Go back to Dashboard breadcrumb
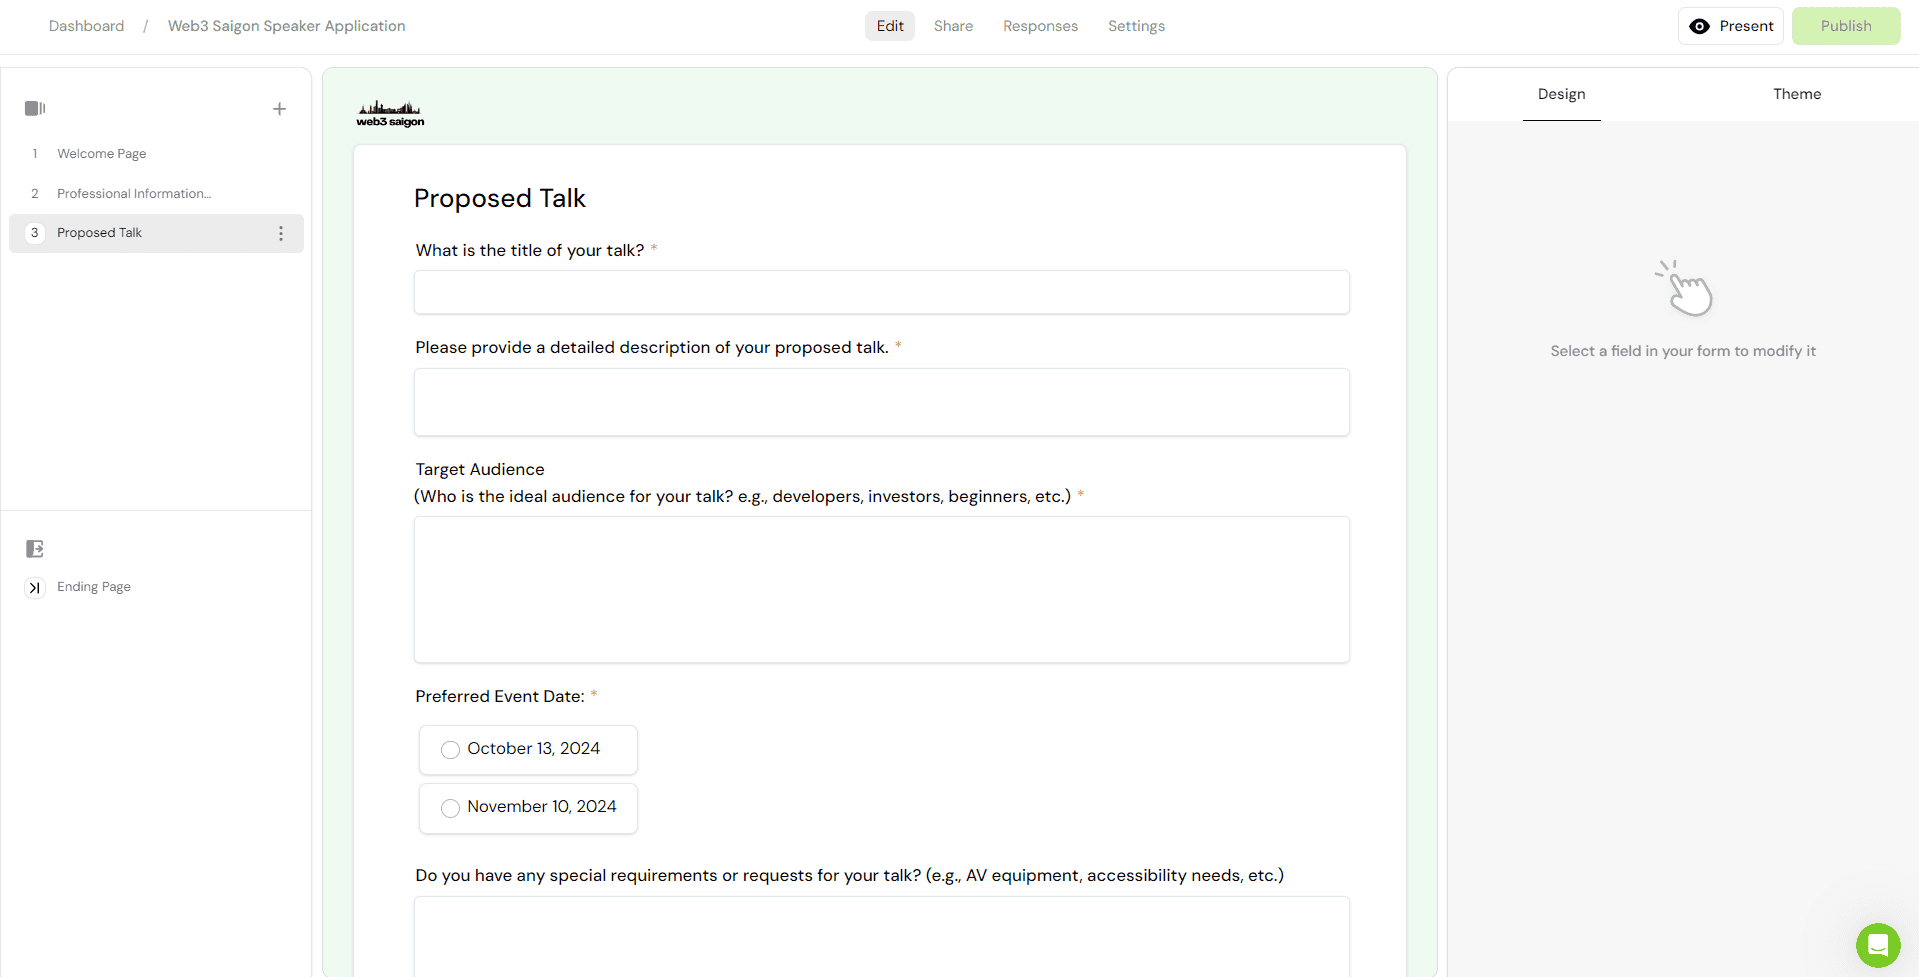The image size is (1919, 977). coord(87,26)
